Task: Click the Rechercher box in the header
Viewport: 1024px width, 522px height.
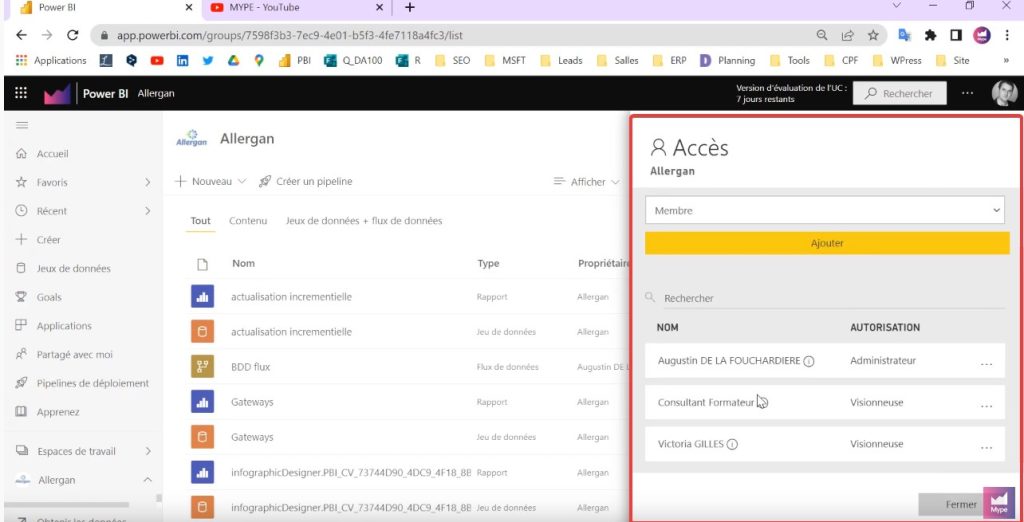Action: (899, 93)
